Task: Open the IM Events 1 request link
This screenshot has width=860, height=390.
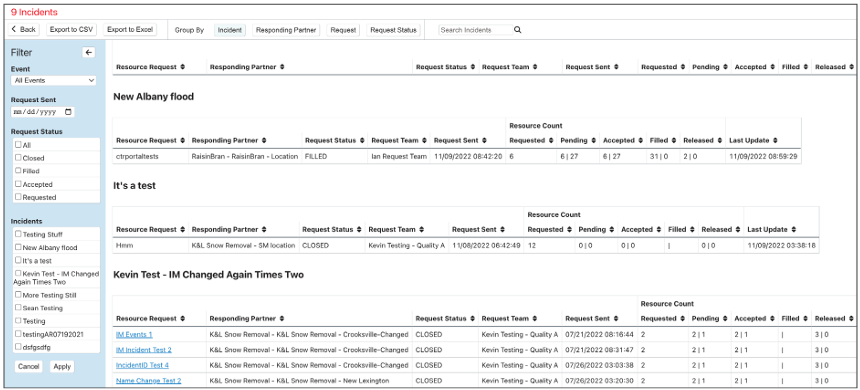Action: tap(134, 334)
